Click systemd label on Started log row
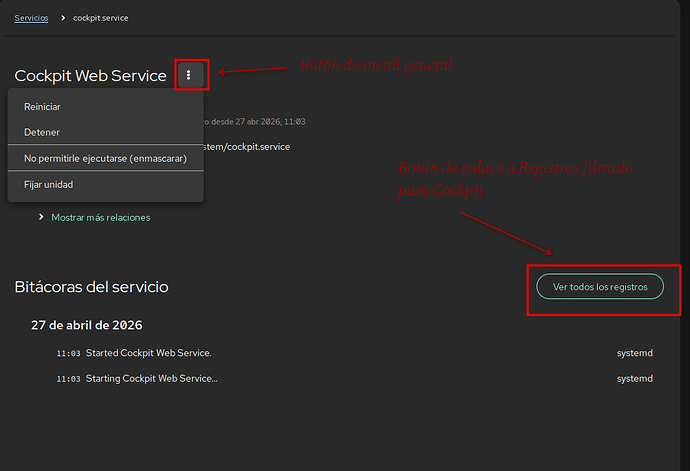 [x=635, y=353]
